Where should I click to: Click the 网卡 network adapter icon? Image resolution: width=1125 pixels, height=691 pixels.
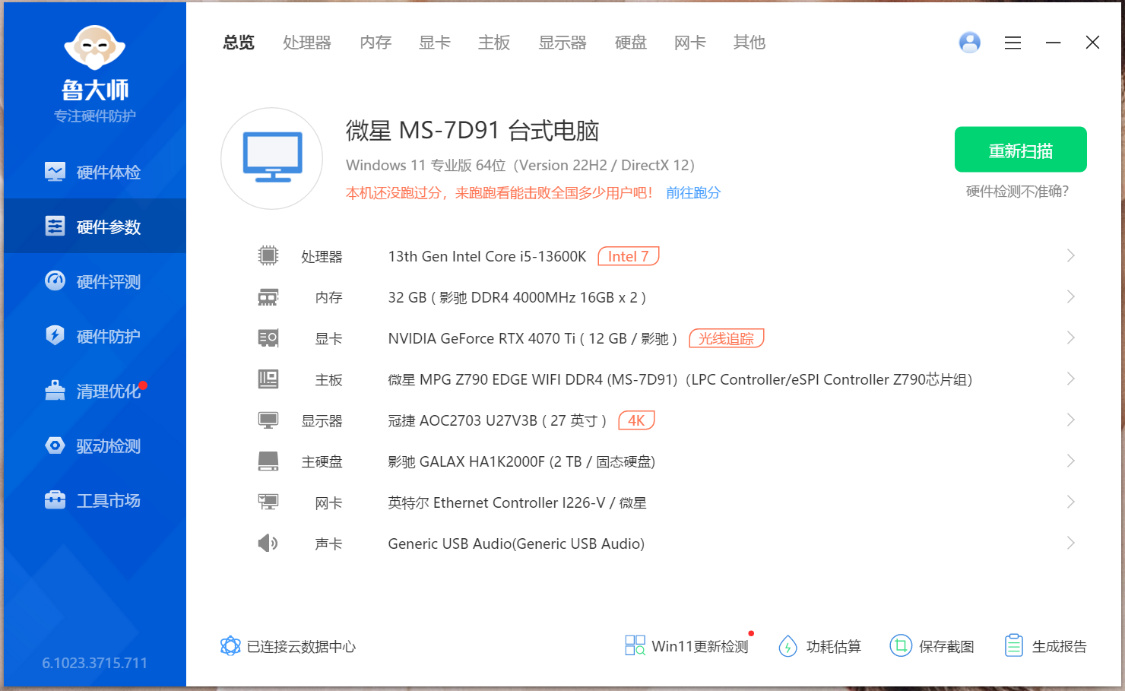pos(268,502)
